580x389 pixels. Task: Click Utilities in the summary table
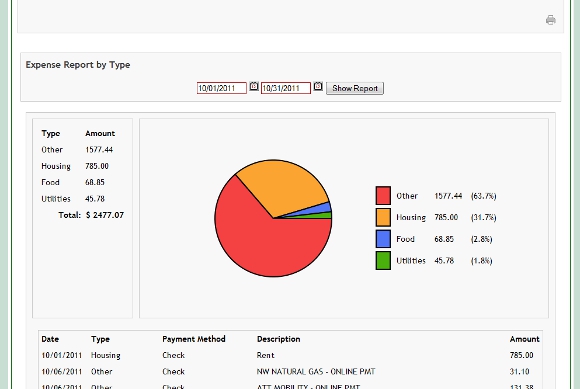click(56, 199)
